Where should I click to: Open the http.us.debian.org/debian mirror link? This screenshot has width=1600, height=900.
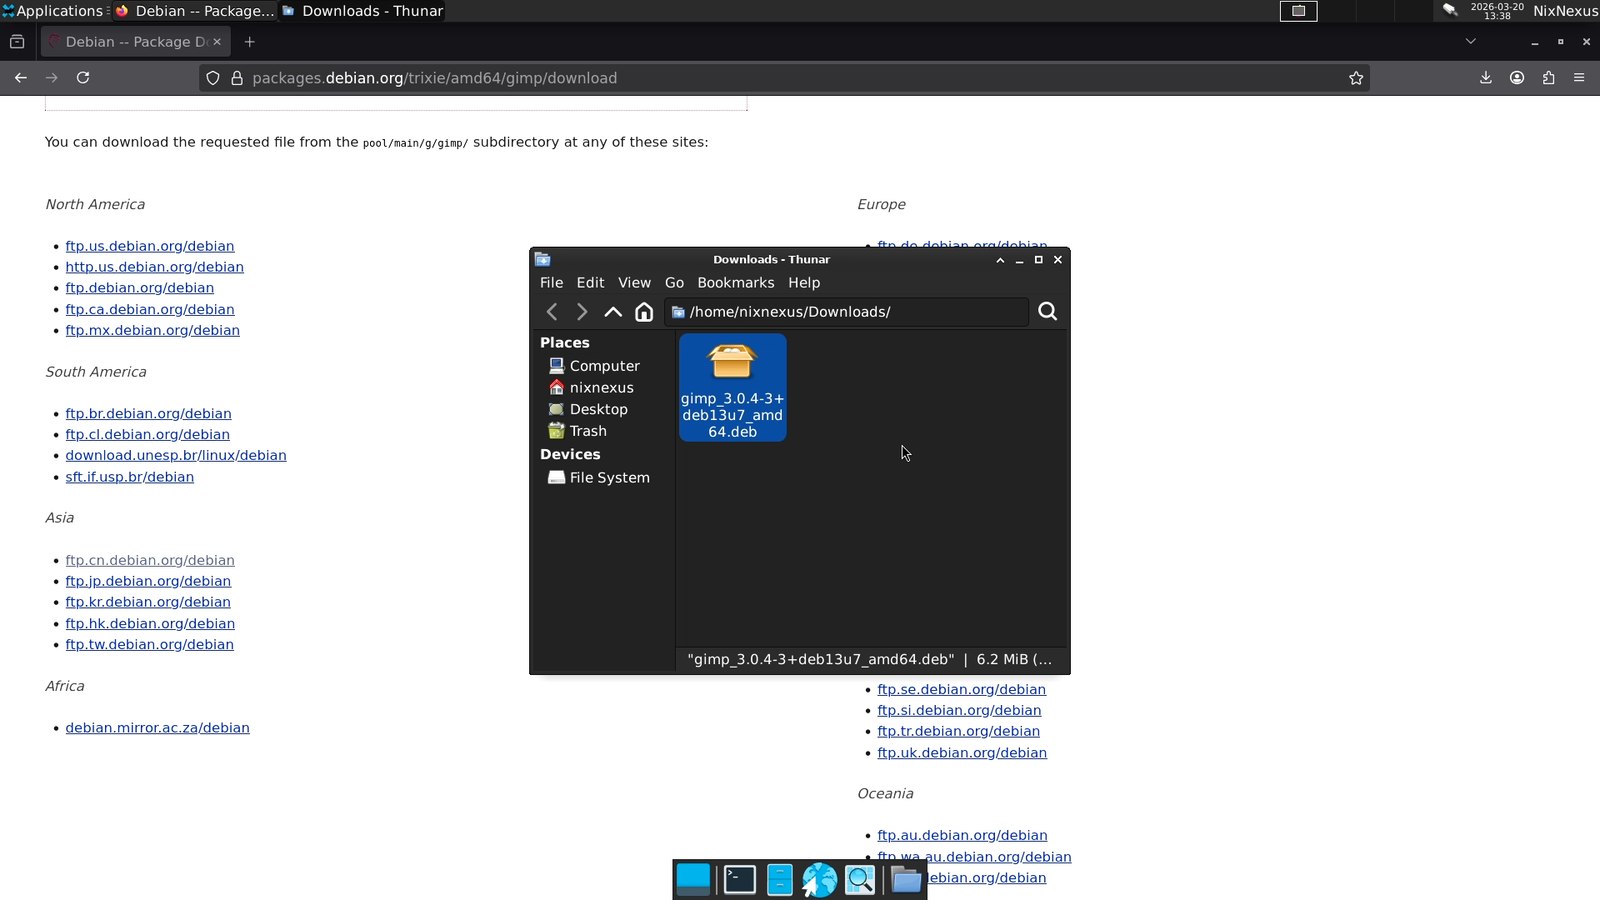(155, 267)
